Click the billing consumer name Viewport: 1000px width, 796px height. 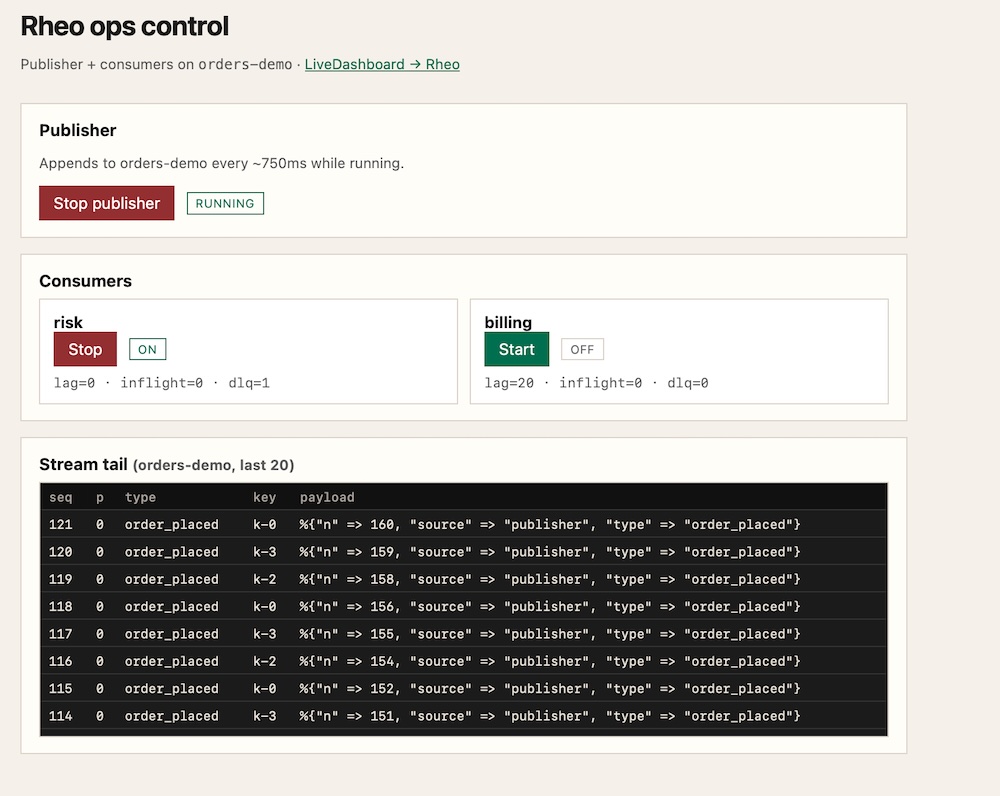[x=508, y=322]
